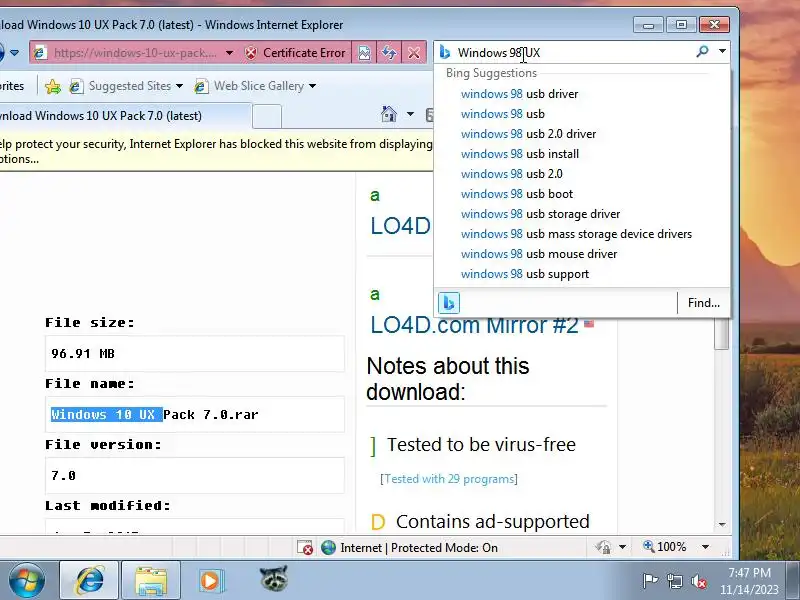Click the muted volume tray icon
Screen dimensions: 800x600
(x=698, y=581)
